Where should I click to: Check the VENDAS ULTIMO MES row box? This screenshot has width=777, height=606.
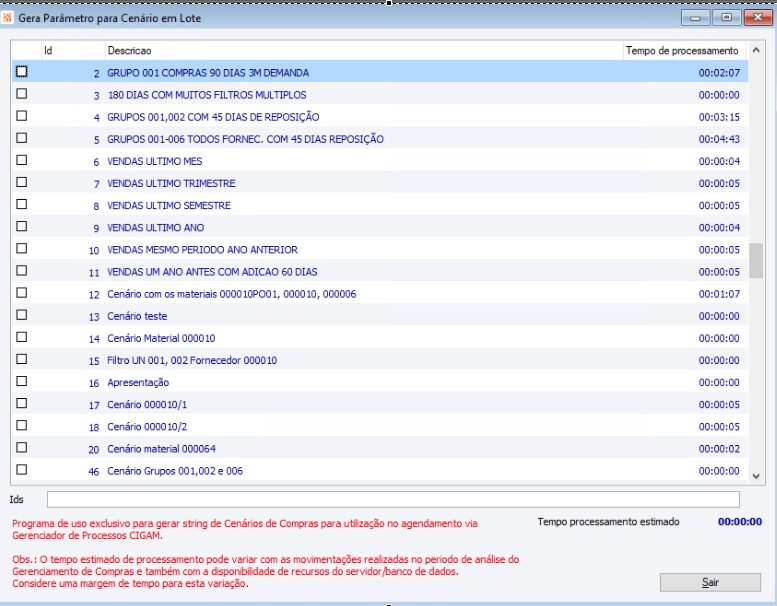click(x=21, y=160)
